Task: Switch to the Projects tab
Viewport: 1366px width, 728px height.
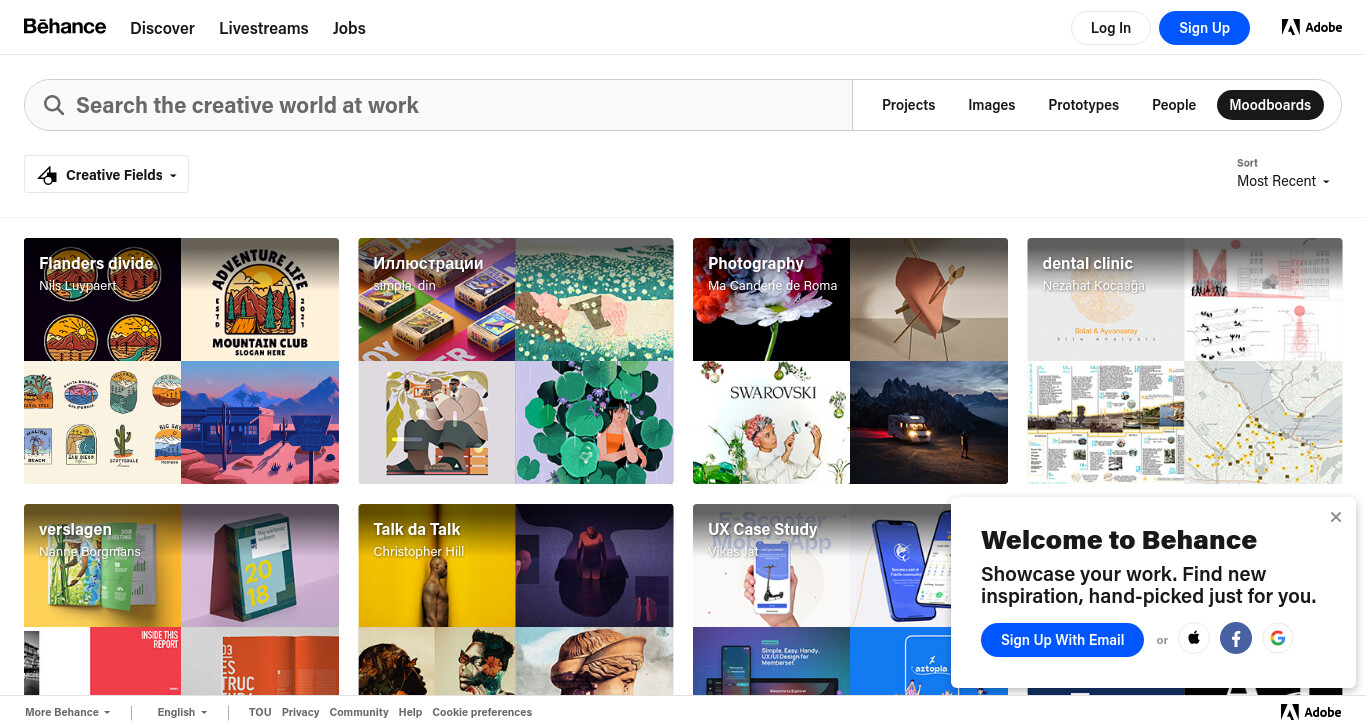Action: pos(909,105)
